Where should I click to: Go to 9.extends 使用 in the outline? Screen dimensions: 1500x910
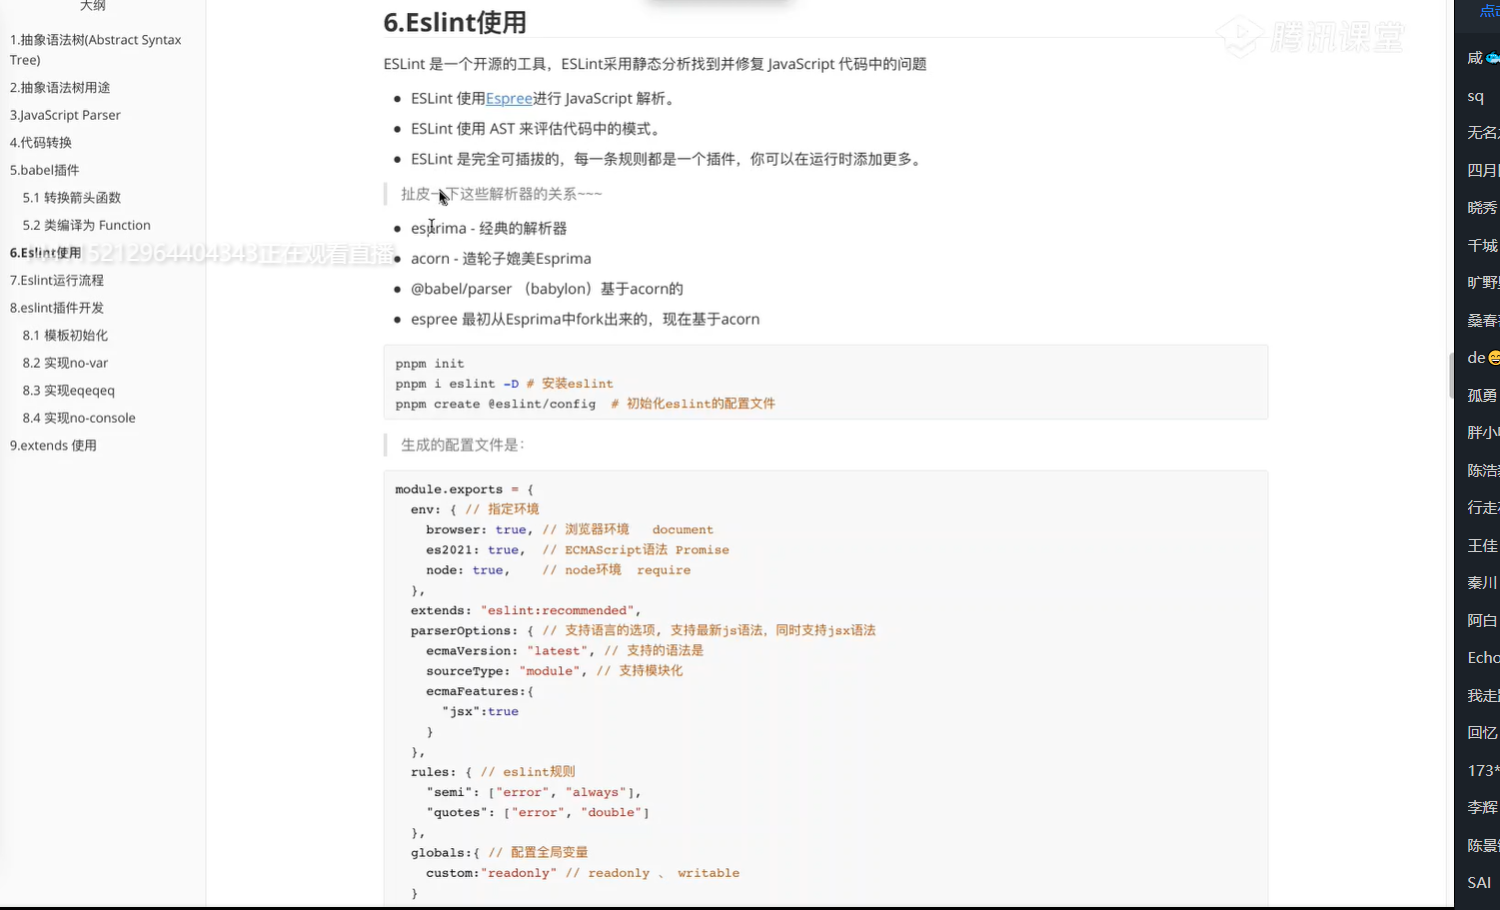pos(54,445)
